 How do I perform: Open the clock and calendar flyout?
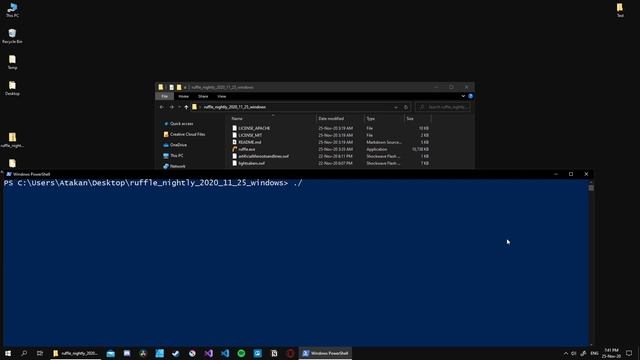[x=611, y=353]
